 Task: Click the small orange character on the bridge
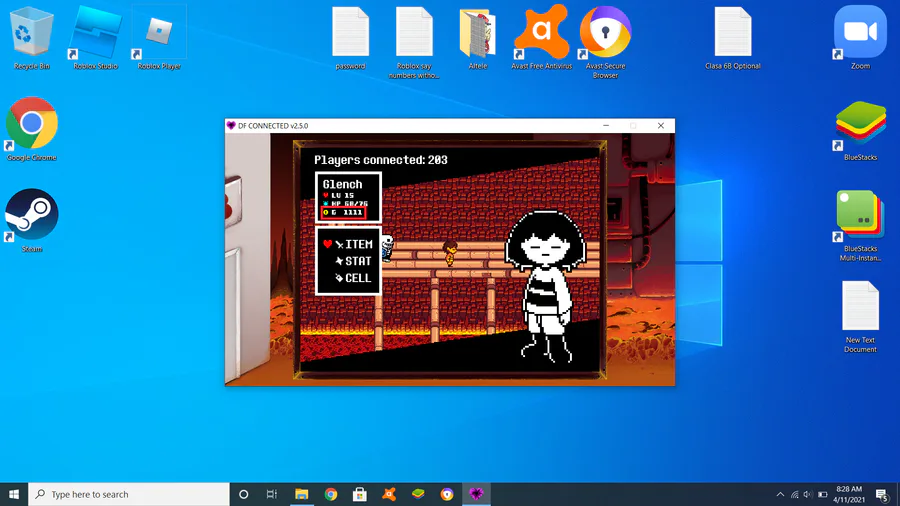(x=450, y=253)
